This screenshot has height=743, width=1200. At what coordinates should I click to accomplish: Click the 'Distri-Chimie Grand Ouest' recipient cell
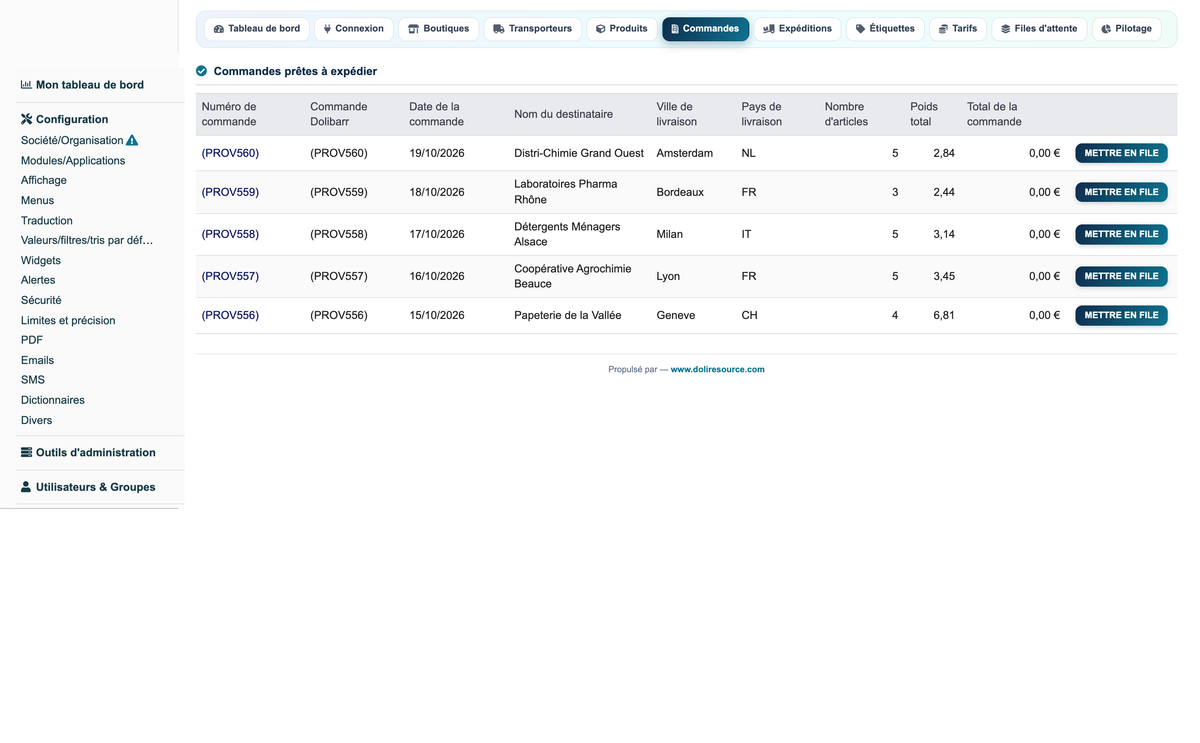(x=579, y=153)
